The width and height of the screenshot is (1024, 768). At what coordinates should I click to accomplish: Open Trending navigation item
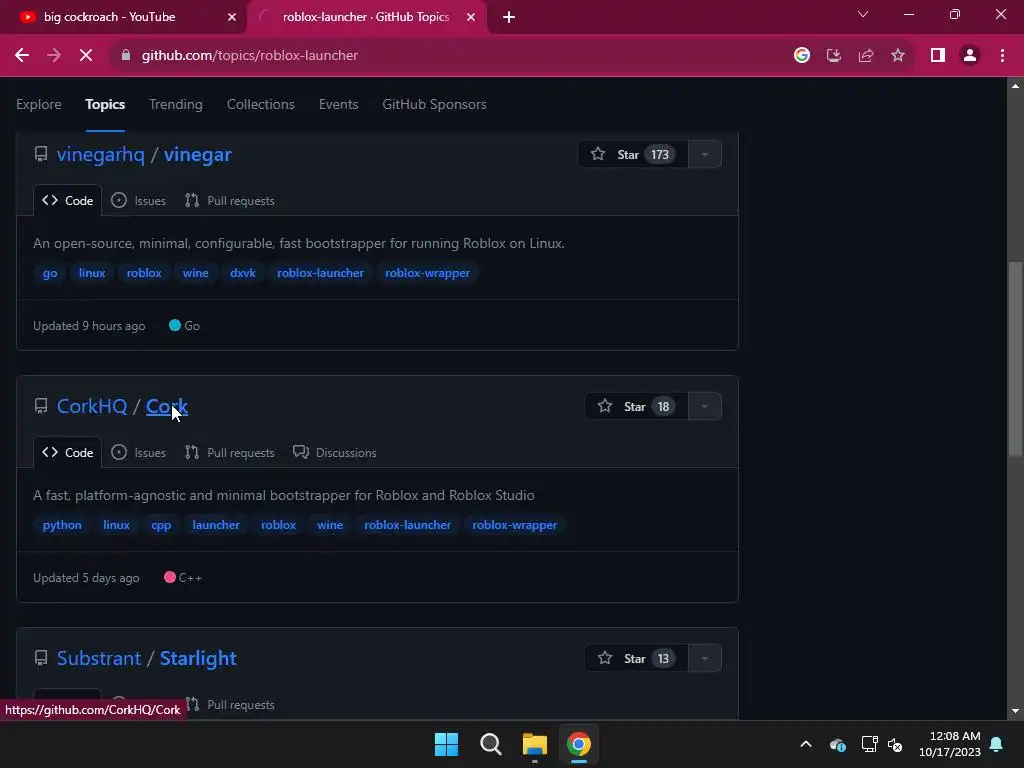pos(176,104)
